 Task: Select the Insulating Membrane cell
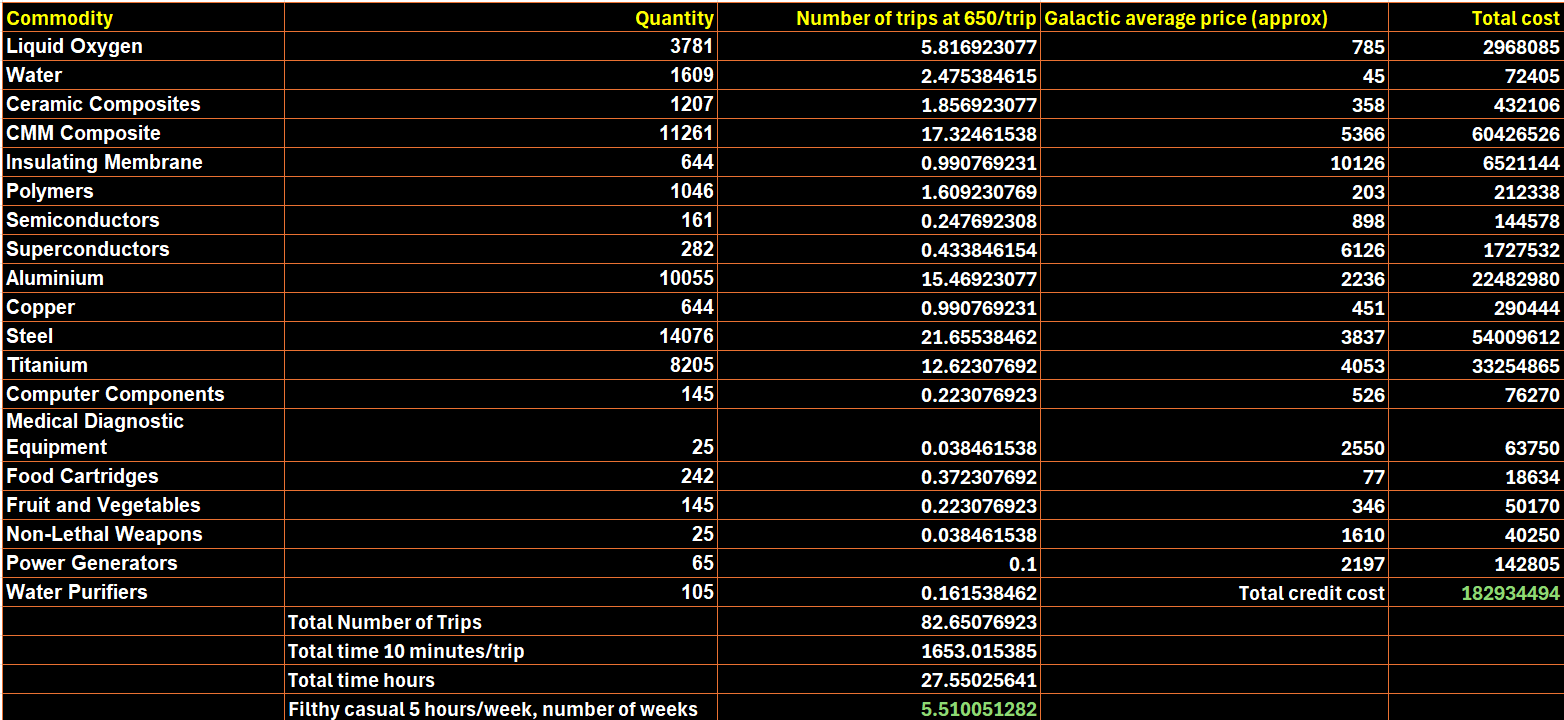pos(143,162)
